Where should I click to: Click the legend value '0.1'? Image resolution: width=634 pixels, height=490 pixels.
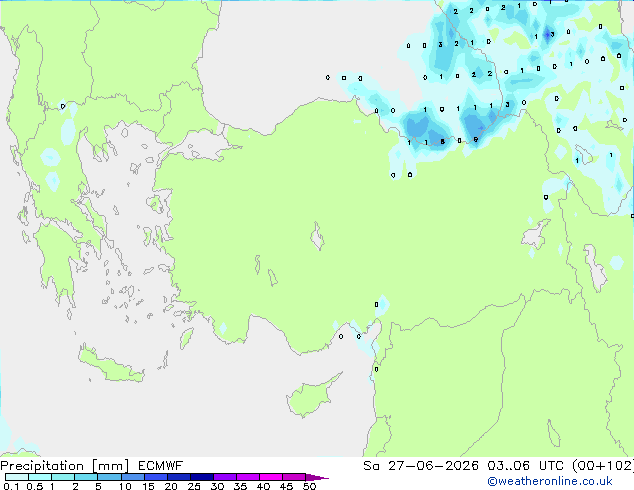11,486
